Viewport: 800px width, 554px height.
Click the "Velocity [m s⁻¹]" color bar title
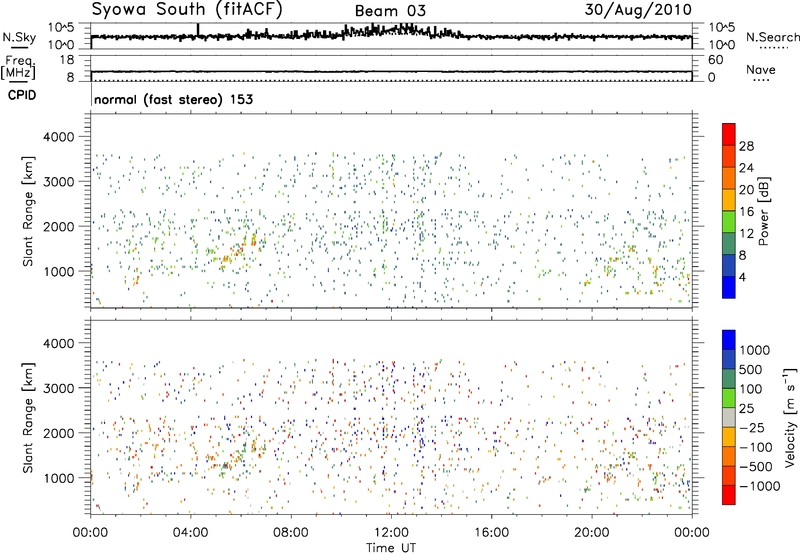[x=790, y=417]
